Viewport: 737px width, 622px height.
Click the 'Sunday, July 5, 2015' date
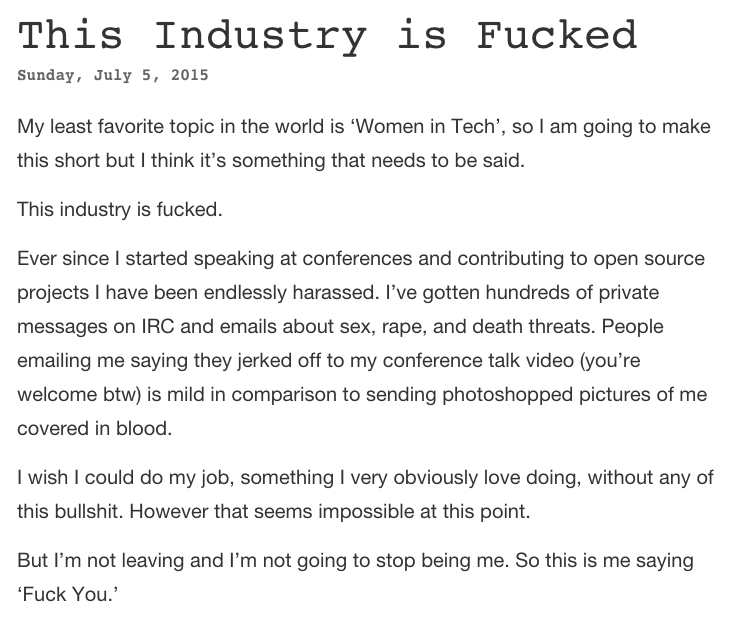click(113, 75)
